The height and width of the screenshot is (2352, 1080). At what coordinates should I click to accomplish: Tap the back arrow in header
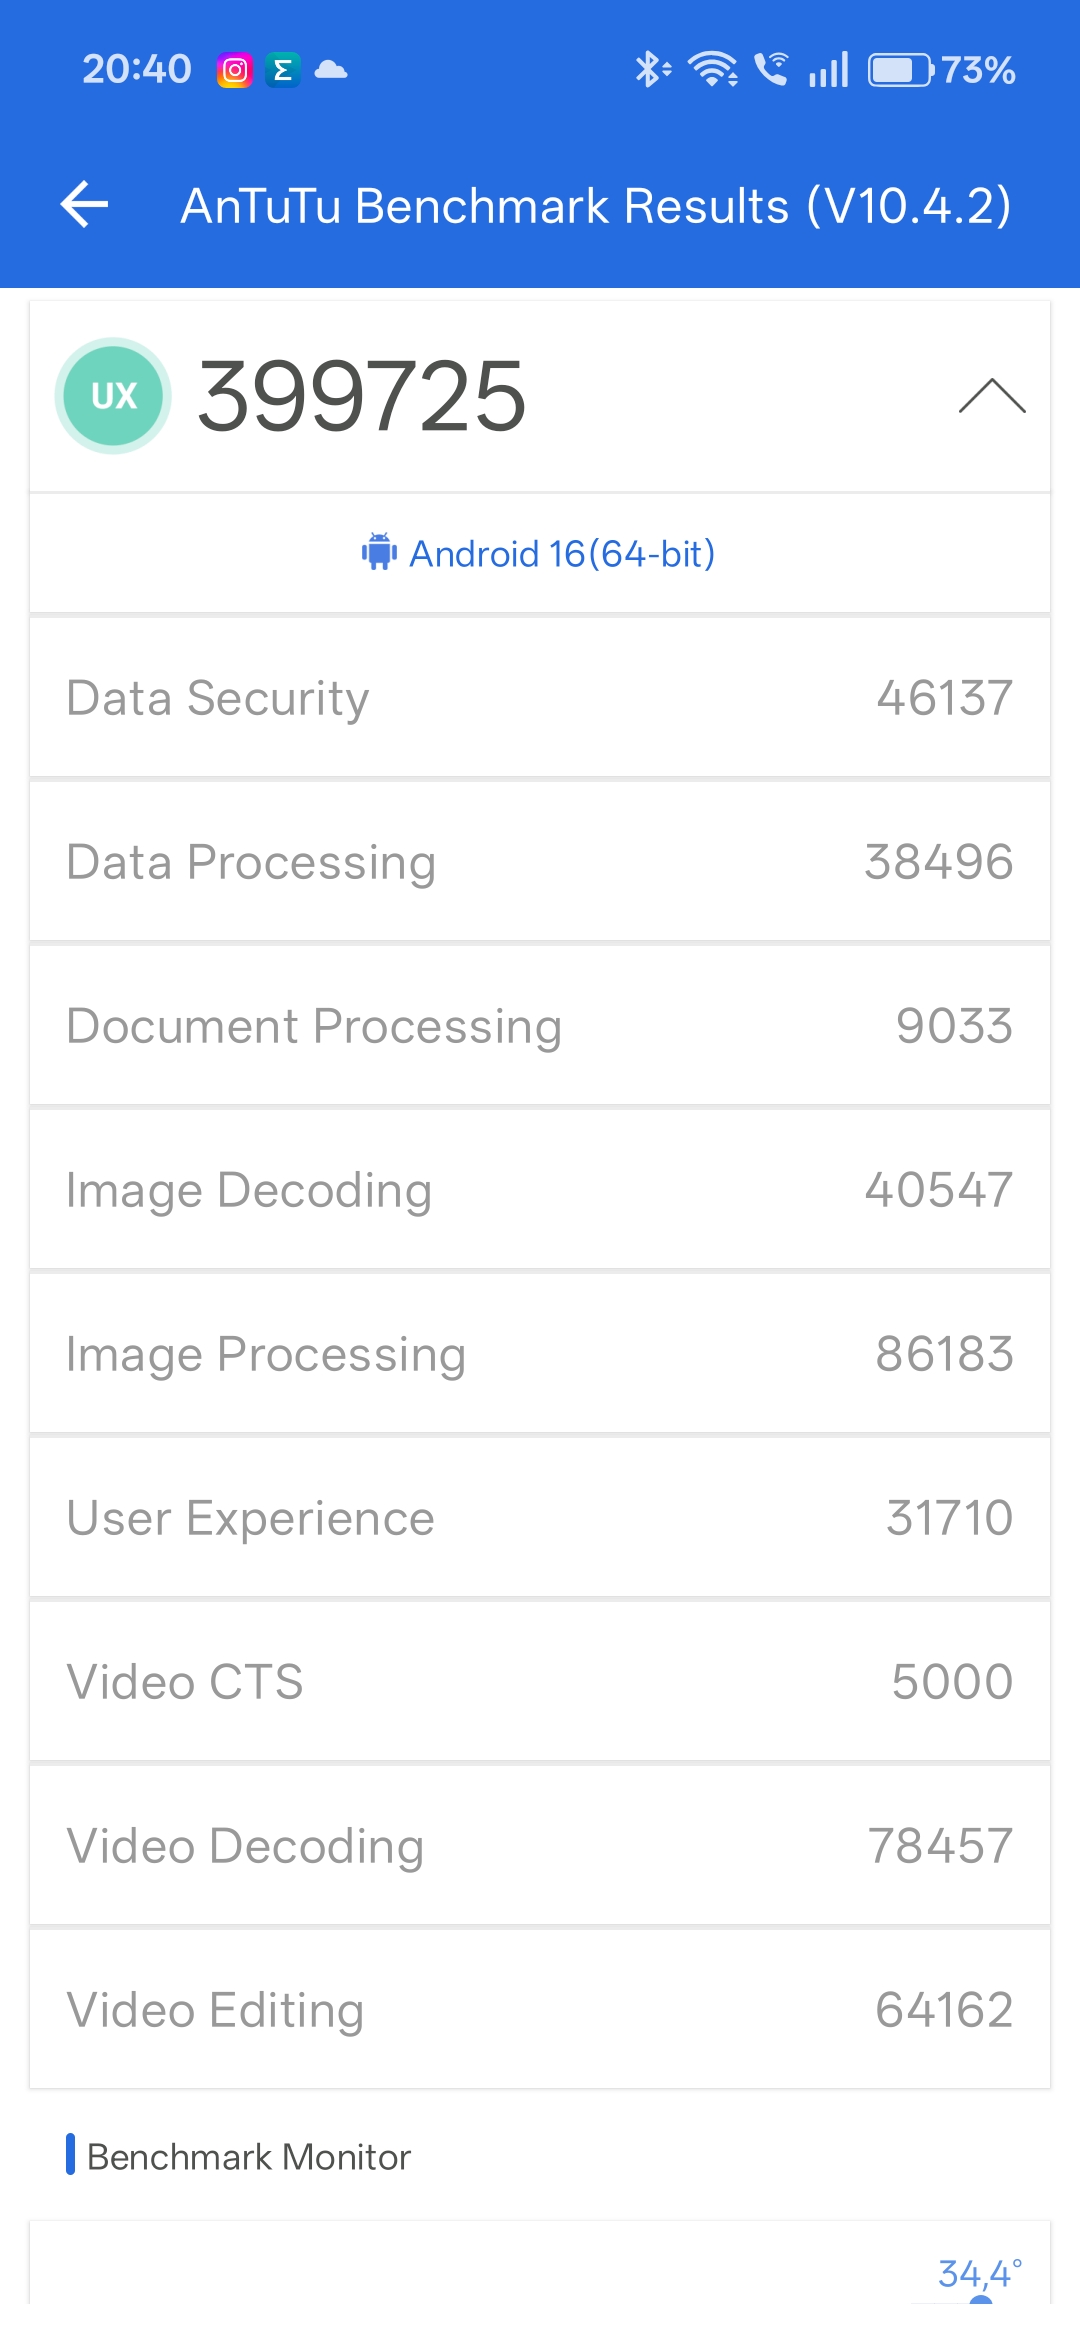point(85,205)
